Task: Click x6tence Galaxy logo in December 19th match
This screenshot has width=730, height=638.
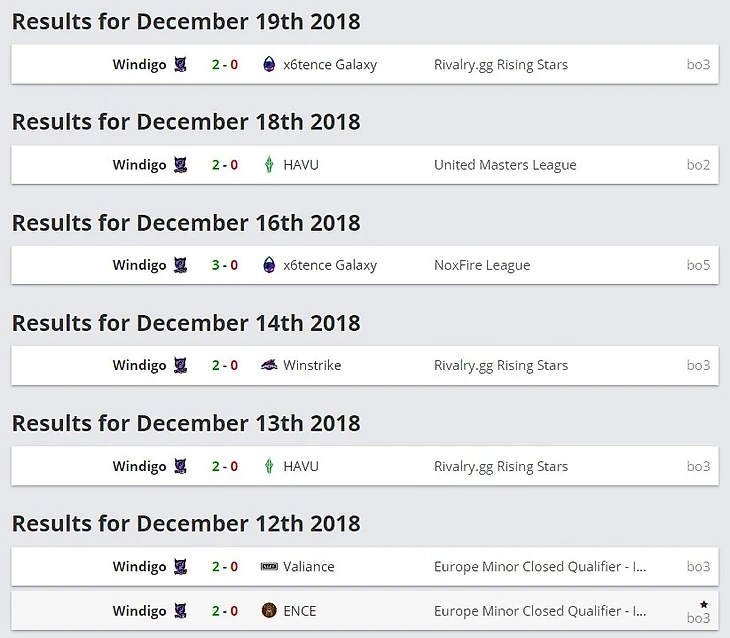Action: (x=268, y=65)
